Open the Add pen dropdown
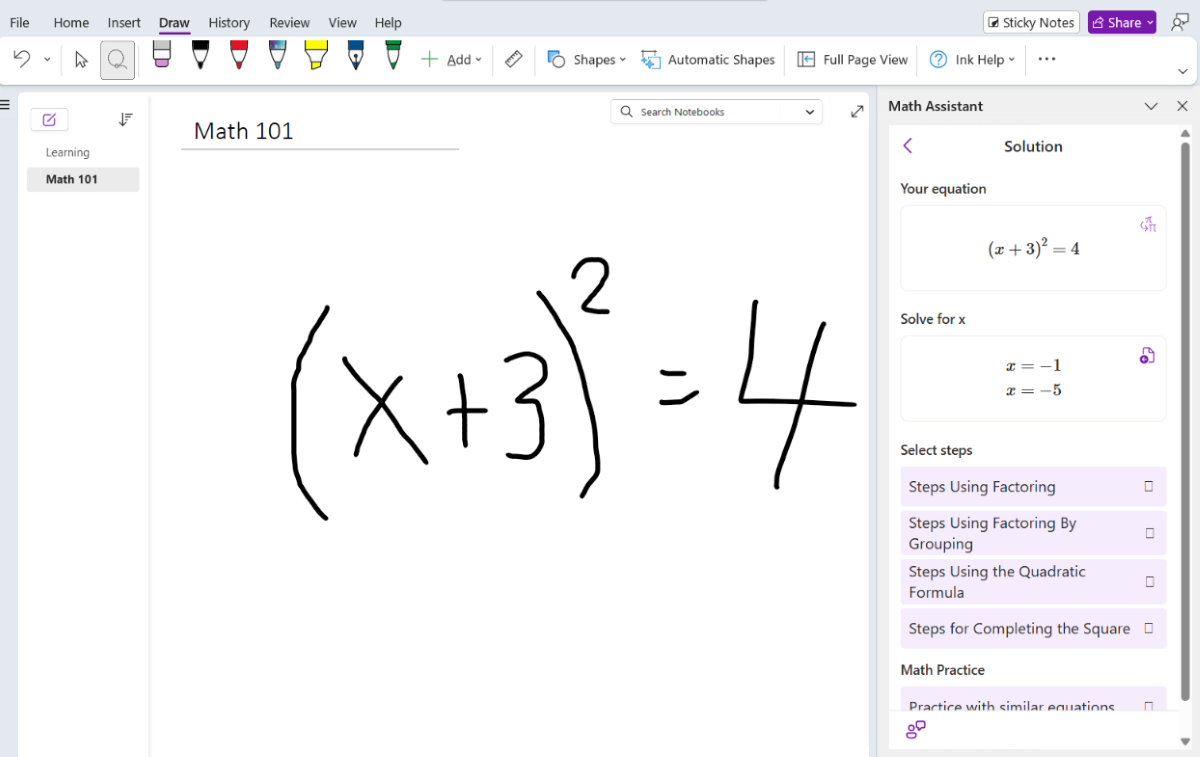This screenshot has width=1200, height=757. click(451, 60)
